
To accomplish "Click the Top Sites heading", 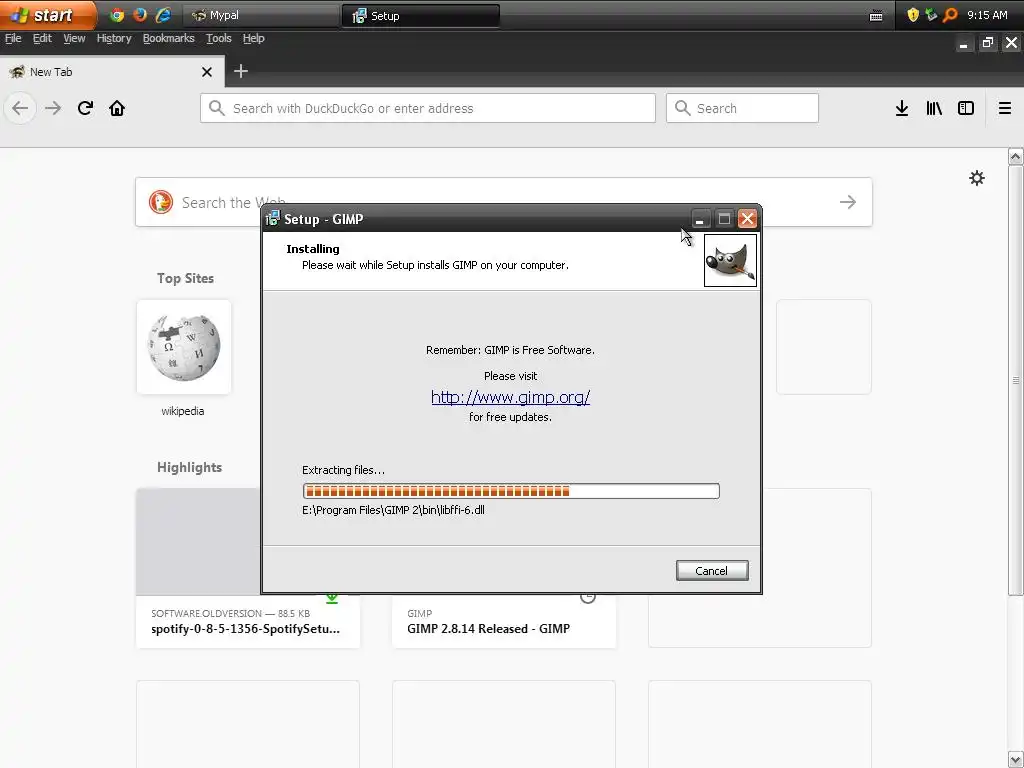I will point(185,278).
